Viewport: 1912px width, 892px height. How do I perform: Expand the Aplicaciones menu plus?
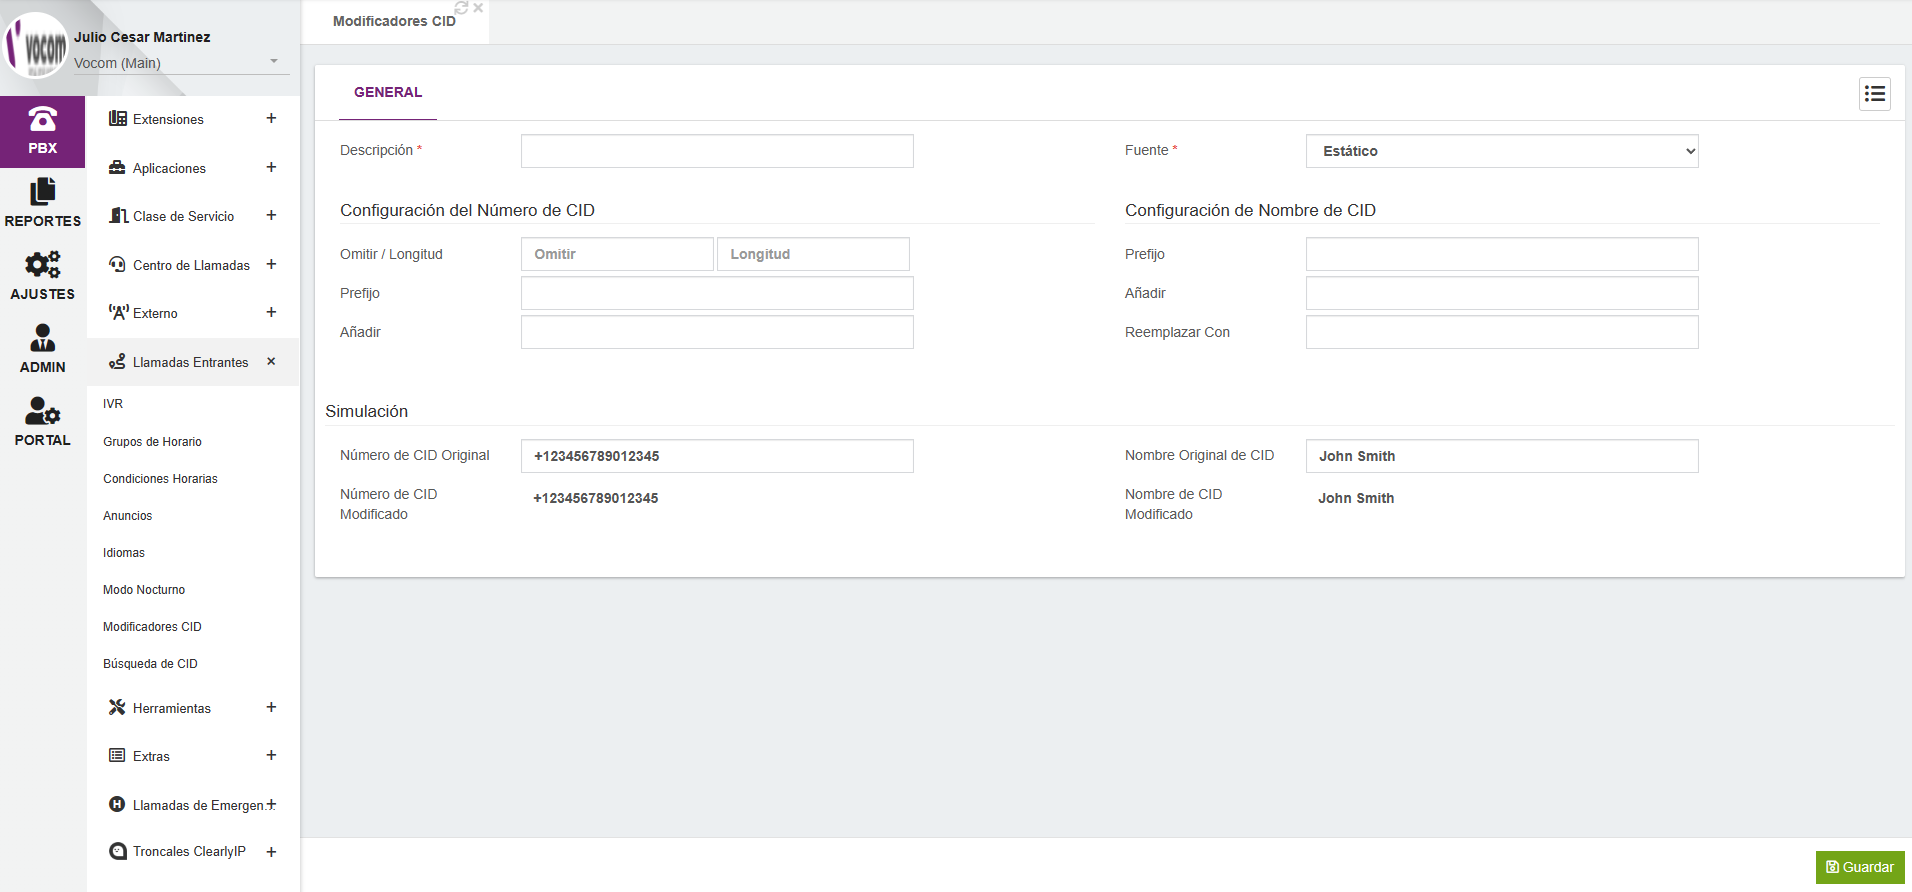(271, 167)
